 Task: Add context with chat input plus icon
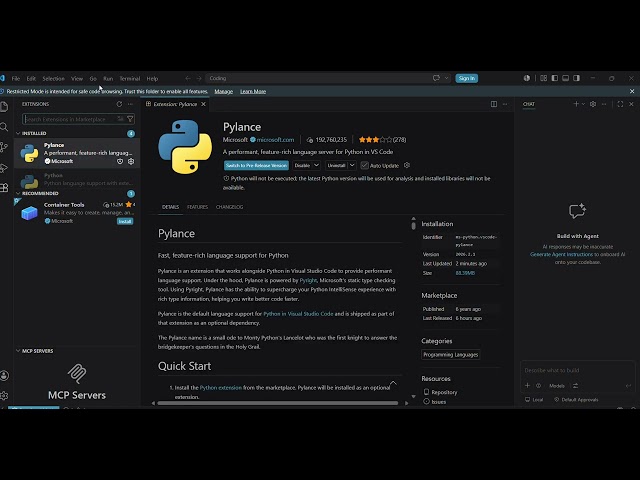[x=527, y=385]
